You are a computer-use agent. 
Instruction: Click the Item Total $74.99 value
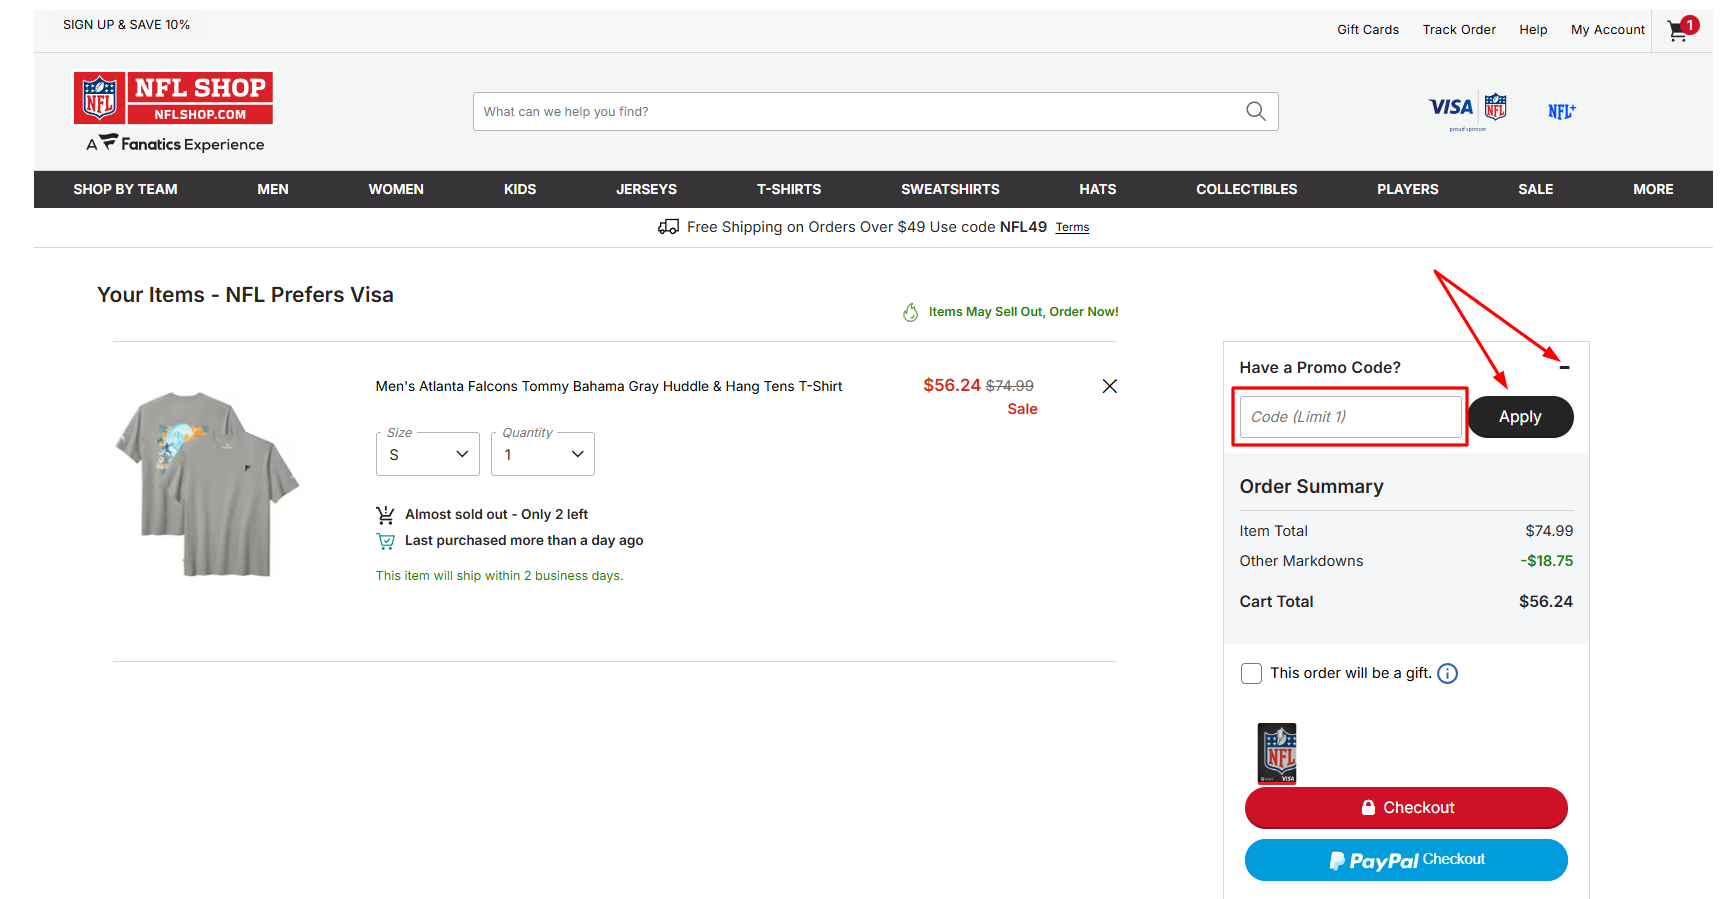(1549, 531)
